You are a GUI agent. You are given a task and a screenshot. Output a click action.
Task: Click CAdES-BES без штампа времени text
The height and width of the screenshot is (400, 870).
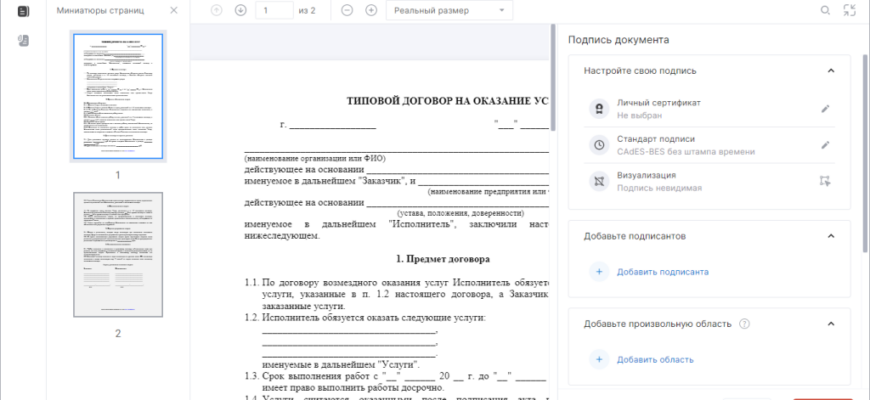coord(686,152)
